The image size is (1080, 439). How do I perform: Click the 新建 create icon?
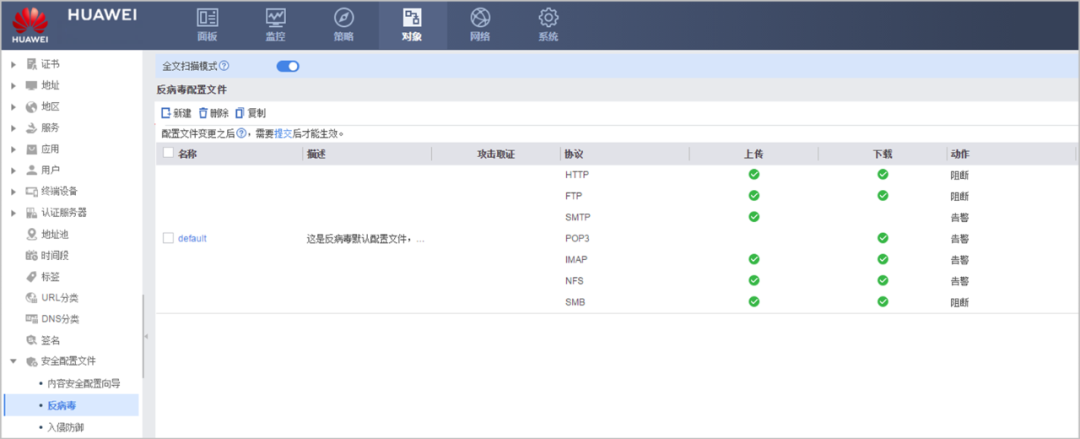click(165, 113)
